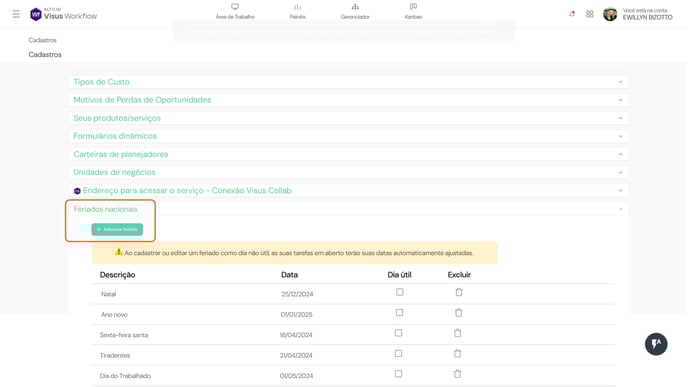Go to Área de Trabalho tab

click(x=235, y=11)
